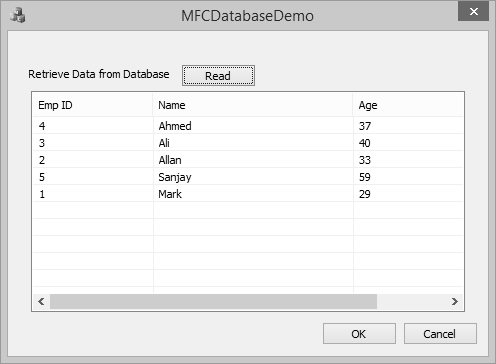Click the Retrieve Data from Database label
Screen dimensions: 496x364
[99, 74]
